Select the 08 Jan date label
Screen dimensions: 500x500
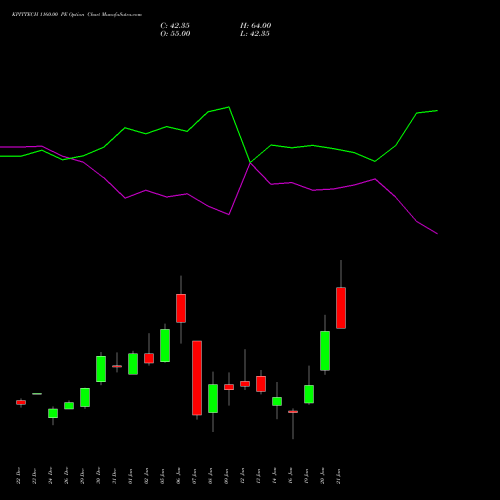[x=211, y=476]
